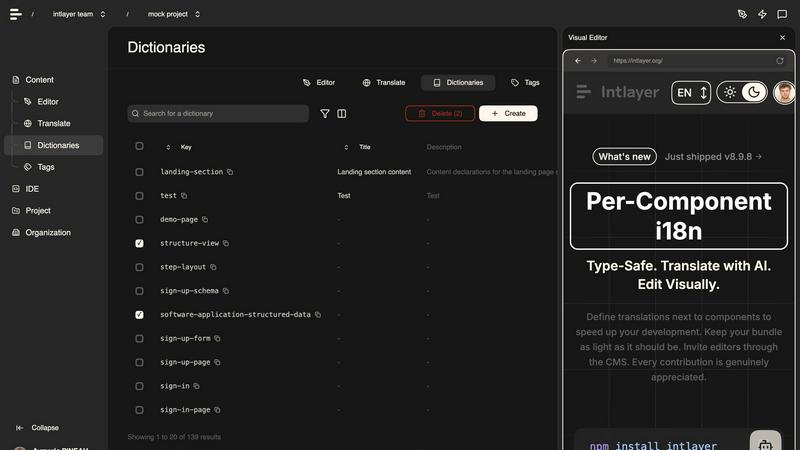
Task: Copy the sign-in-page key
Action: point(217,410)
